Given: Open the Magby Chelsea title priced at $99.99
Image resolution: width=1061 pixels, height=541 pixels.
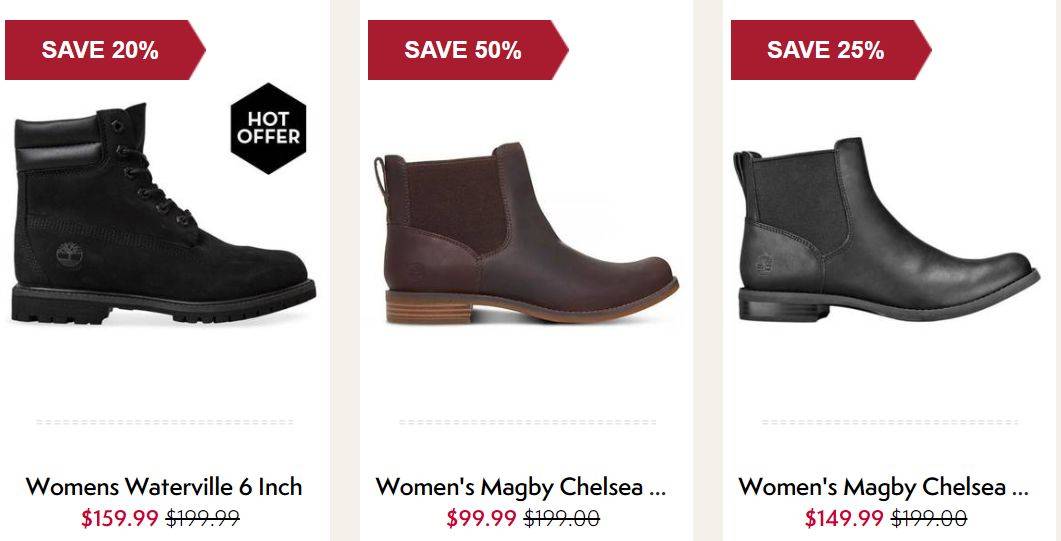Looking at the screenshot, I should (x=520, y=487).
